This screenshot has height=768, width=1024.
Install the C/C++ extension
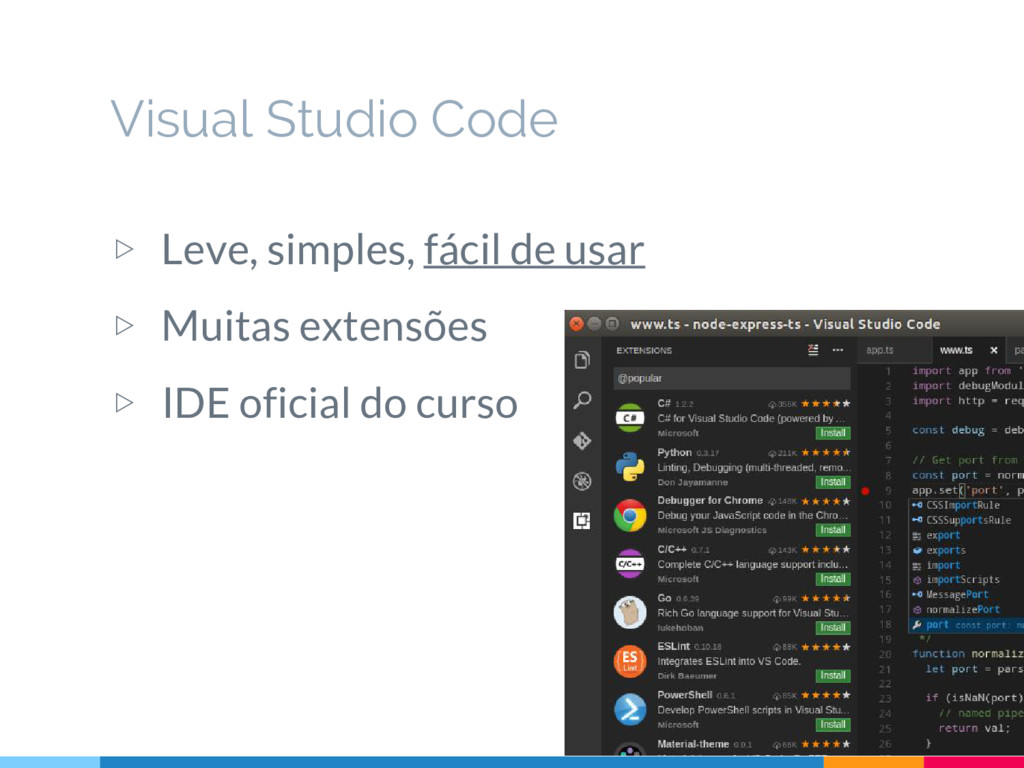[x=833, y=579]
